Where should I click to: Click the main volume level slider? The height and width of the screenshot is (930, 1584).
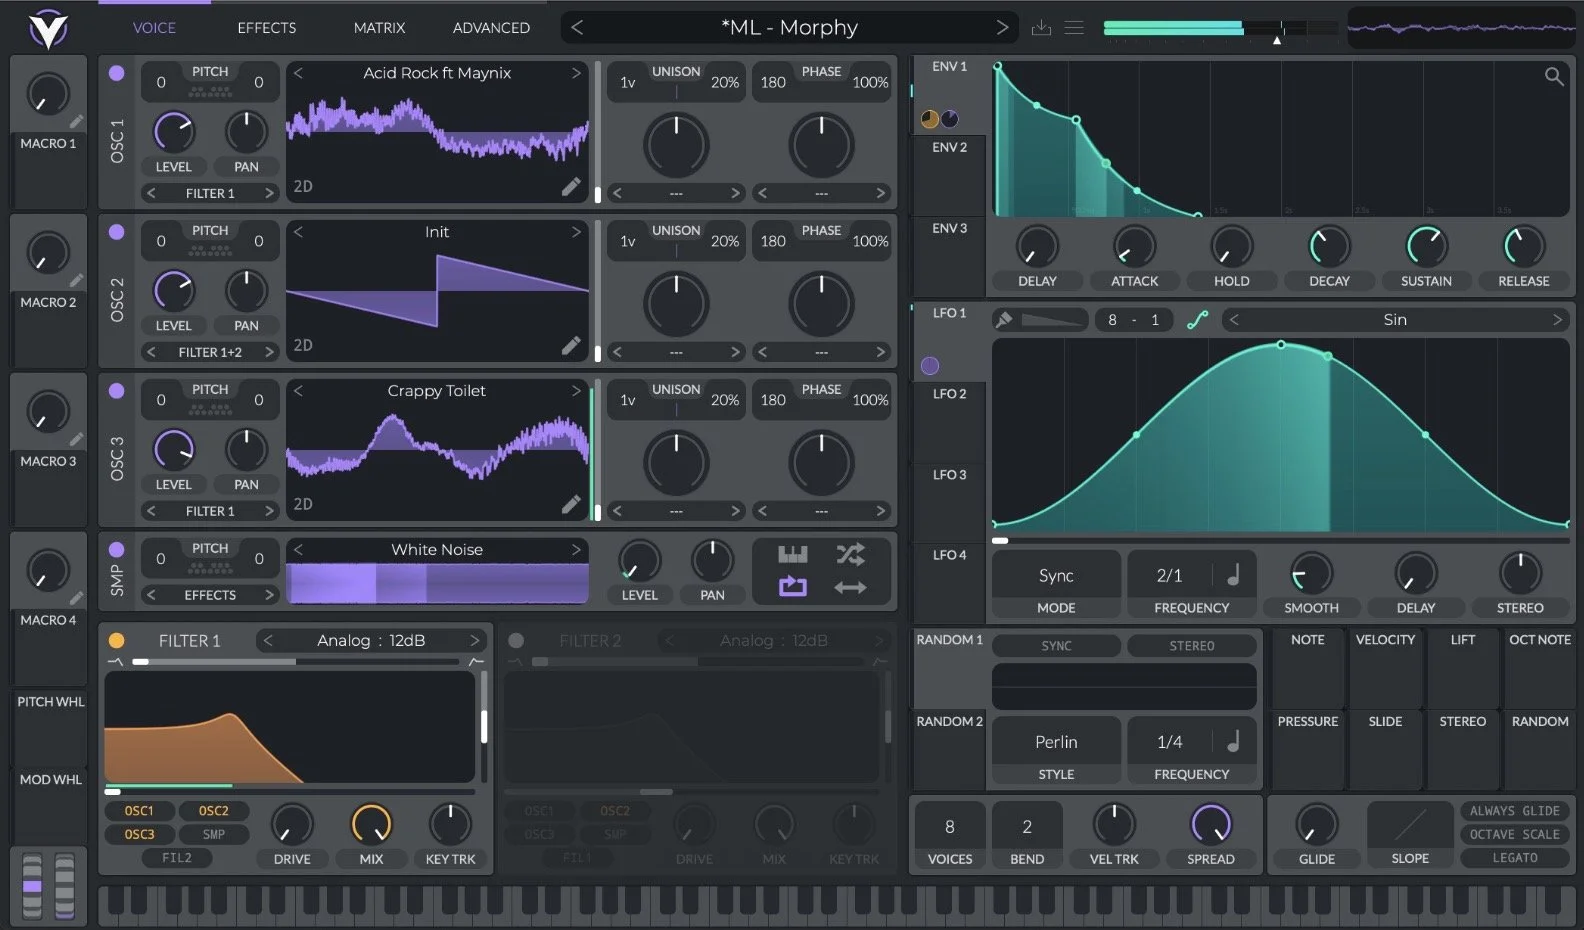pyautogui.click(x=1220, y=29)
